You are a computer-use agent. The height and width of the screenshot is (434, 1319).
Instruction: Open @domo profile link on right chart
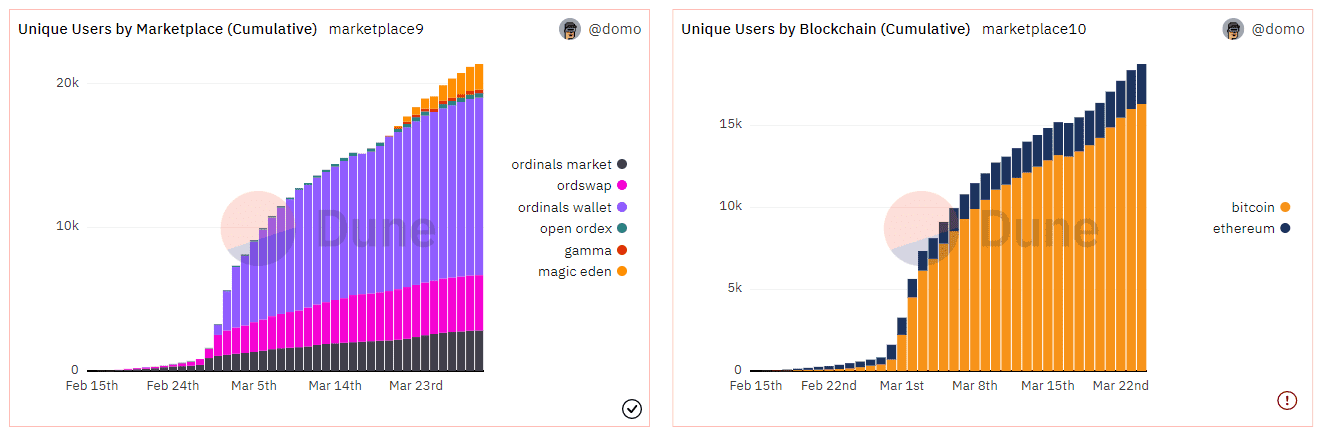pos(1277,29)
